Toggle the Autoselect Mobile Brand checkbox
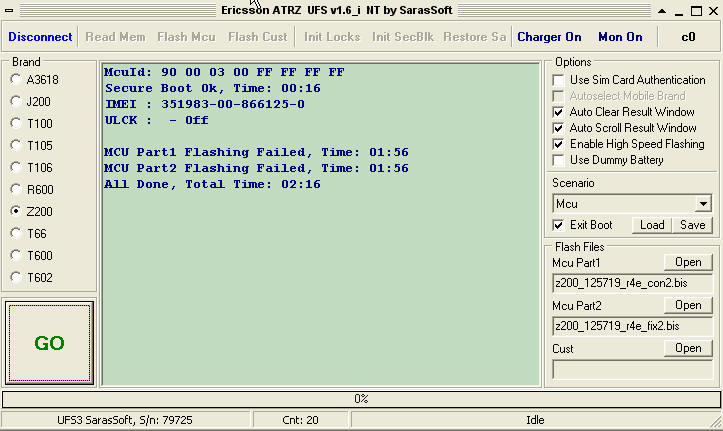 [558, 96]
